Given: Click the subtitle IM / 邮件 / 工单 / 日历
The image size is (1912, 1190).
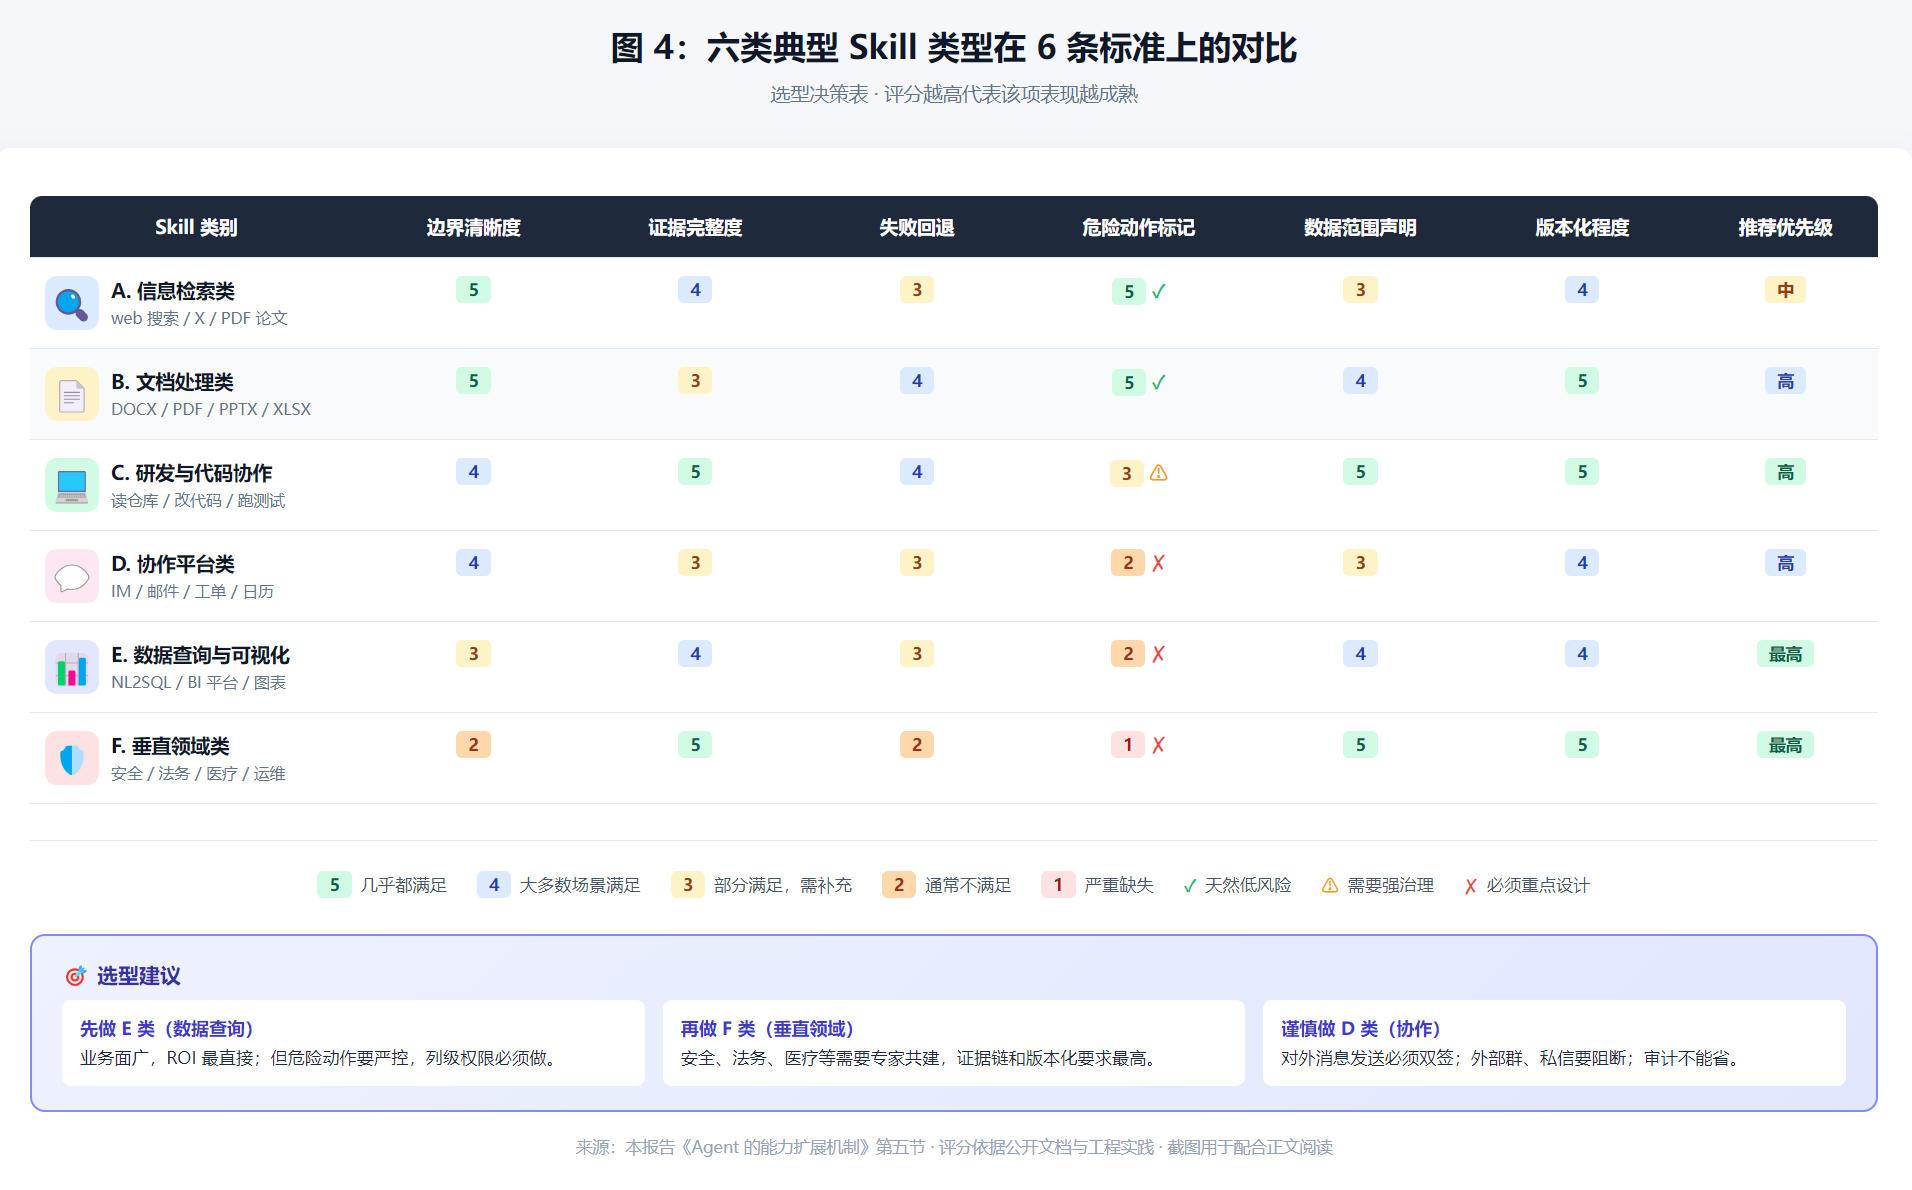Looking at the screenshot, I should pos(192,591).
